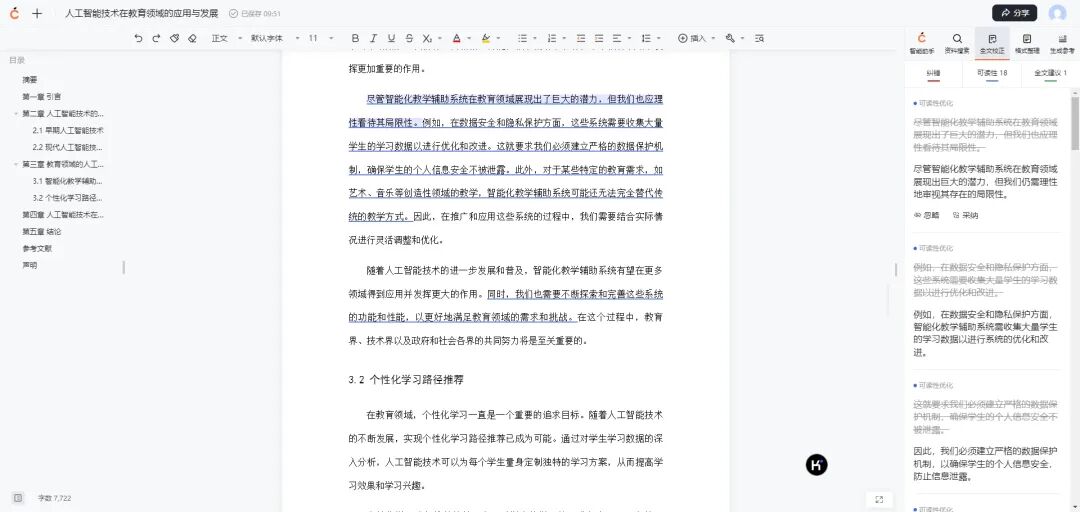Open the 资料搜索 search tab
This screenshot has height=512, width=1080.
pyautogui.click(x=957, y=43)
